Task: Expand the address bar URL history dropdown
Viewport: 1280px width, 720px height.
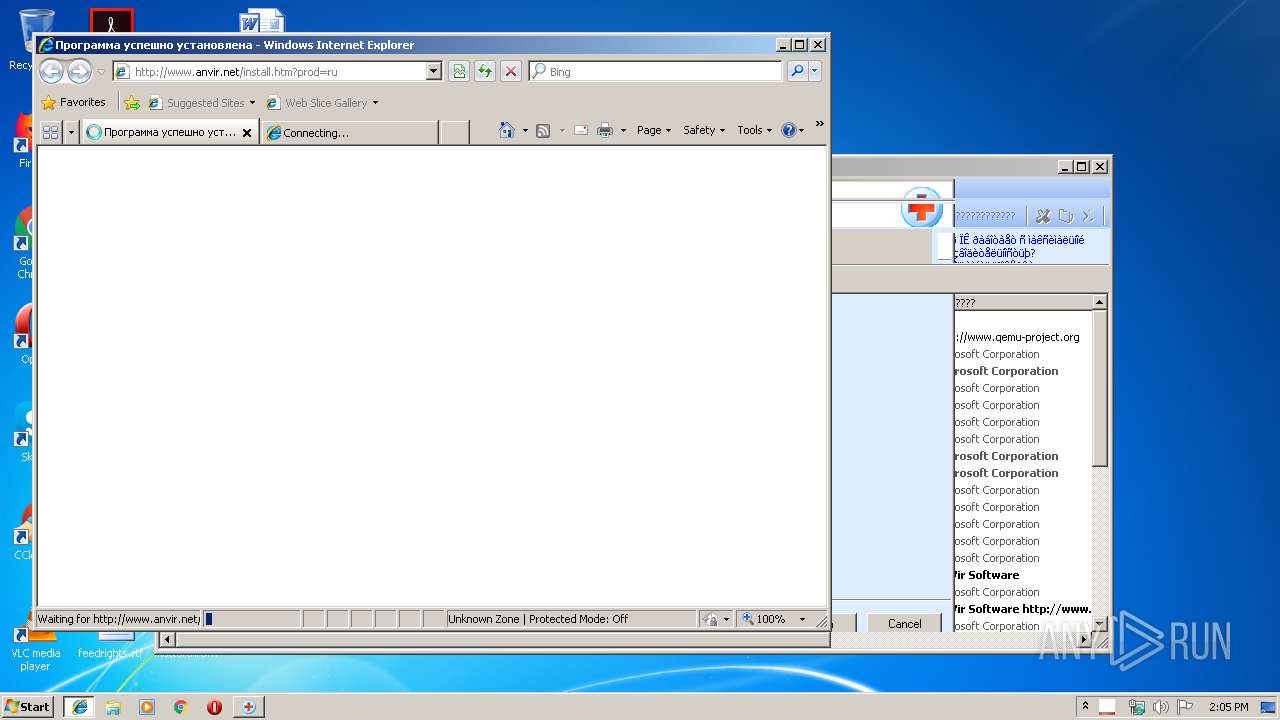Action: [x=433, y=72]
